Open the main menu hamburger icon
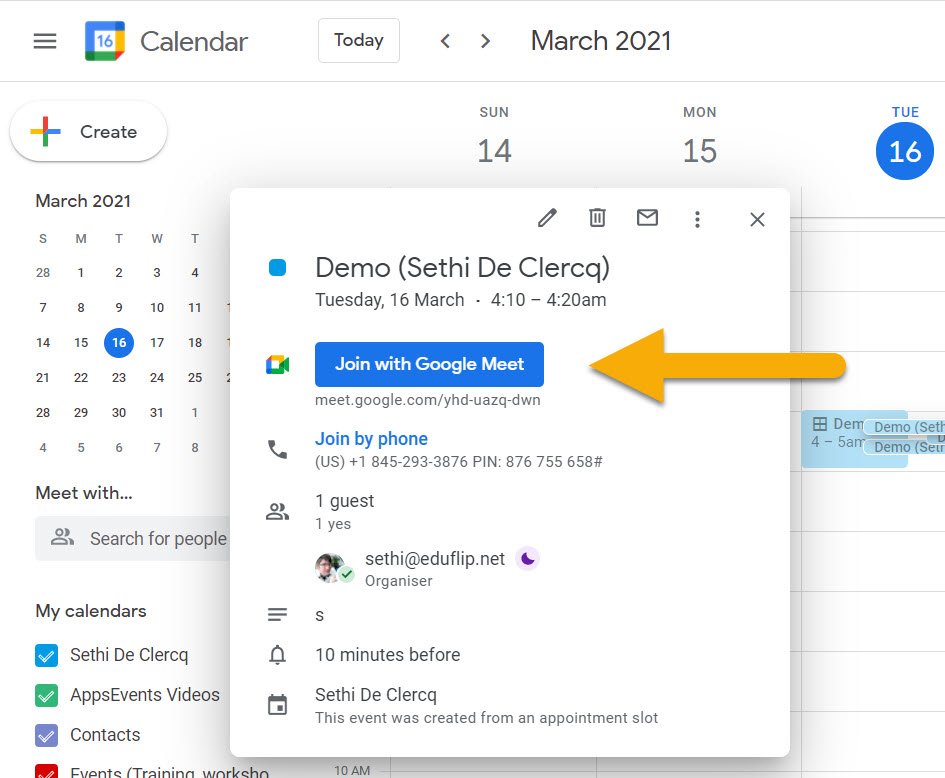945x778 pixels. click(45, 41)
